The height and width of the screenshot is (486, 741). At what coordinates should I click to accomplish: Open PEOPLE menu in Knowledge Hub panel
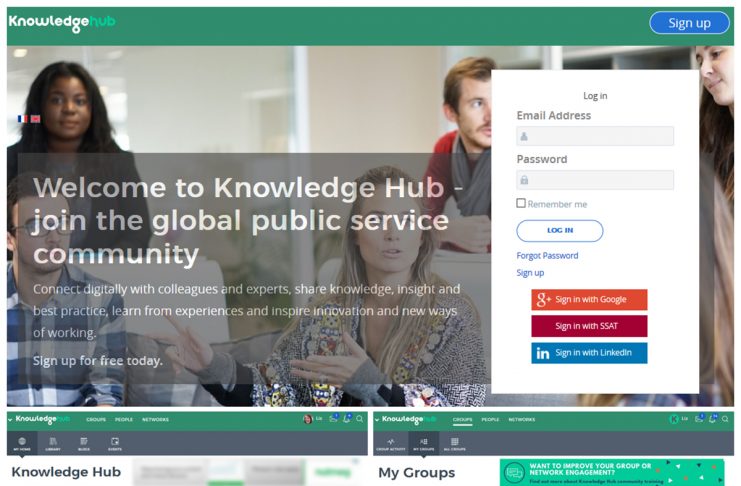click(124, 420)
